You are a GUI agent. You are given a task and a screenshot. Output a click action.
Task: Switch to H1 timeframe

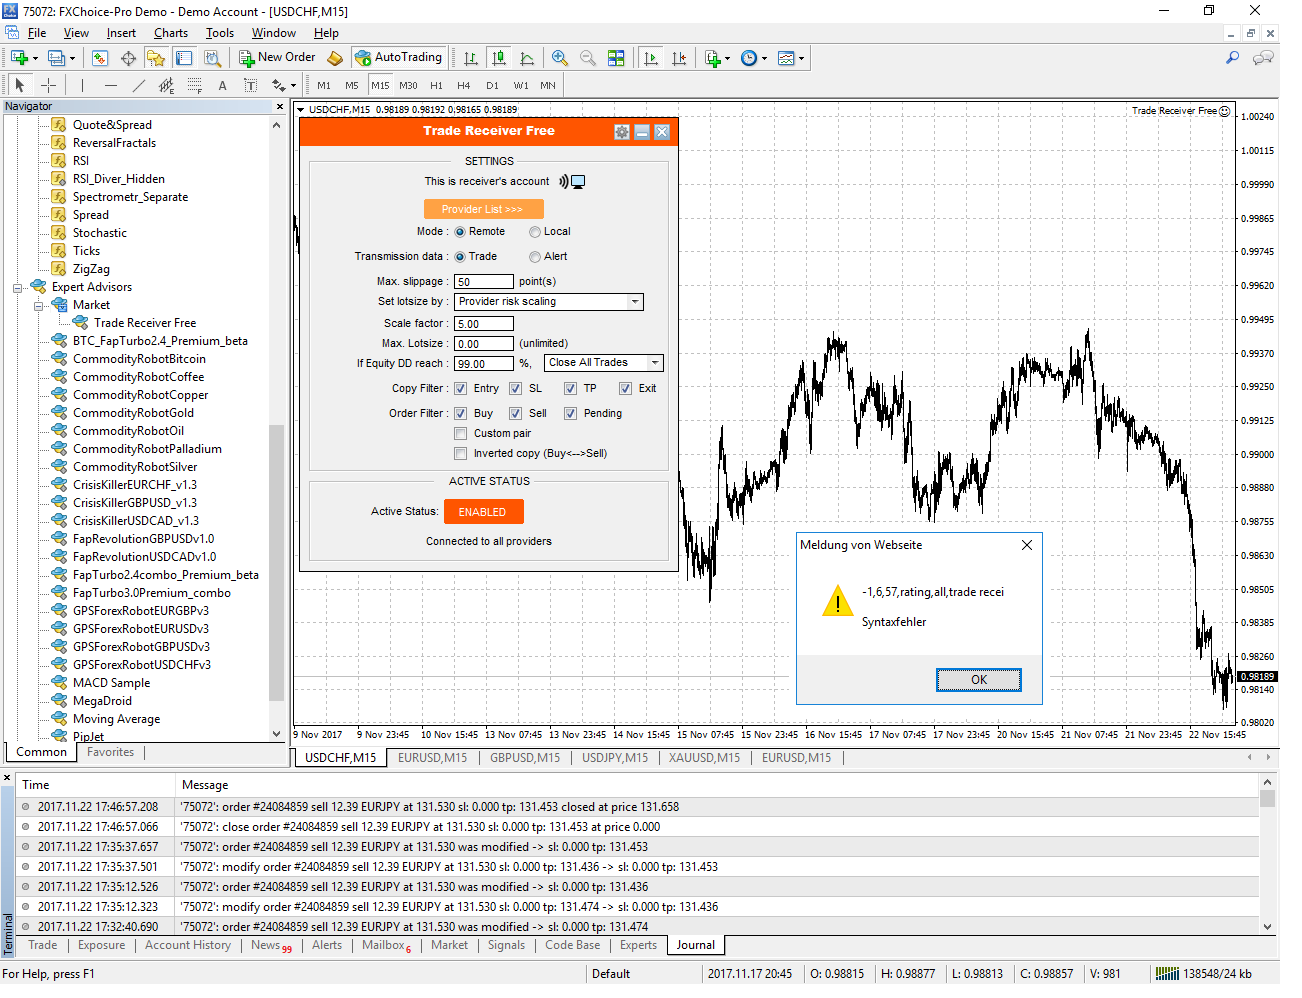(436, 85)
